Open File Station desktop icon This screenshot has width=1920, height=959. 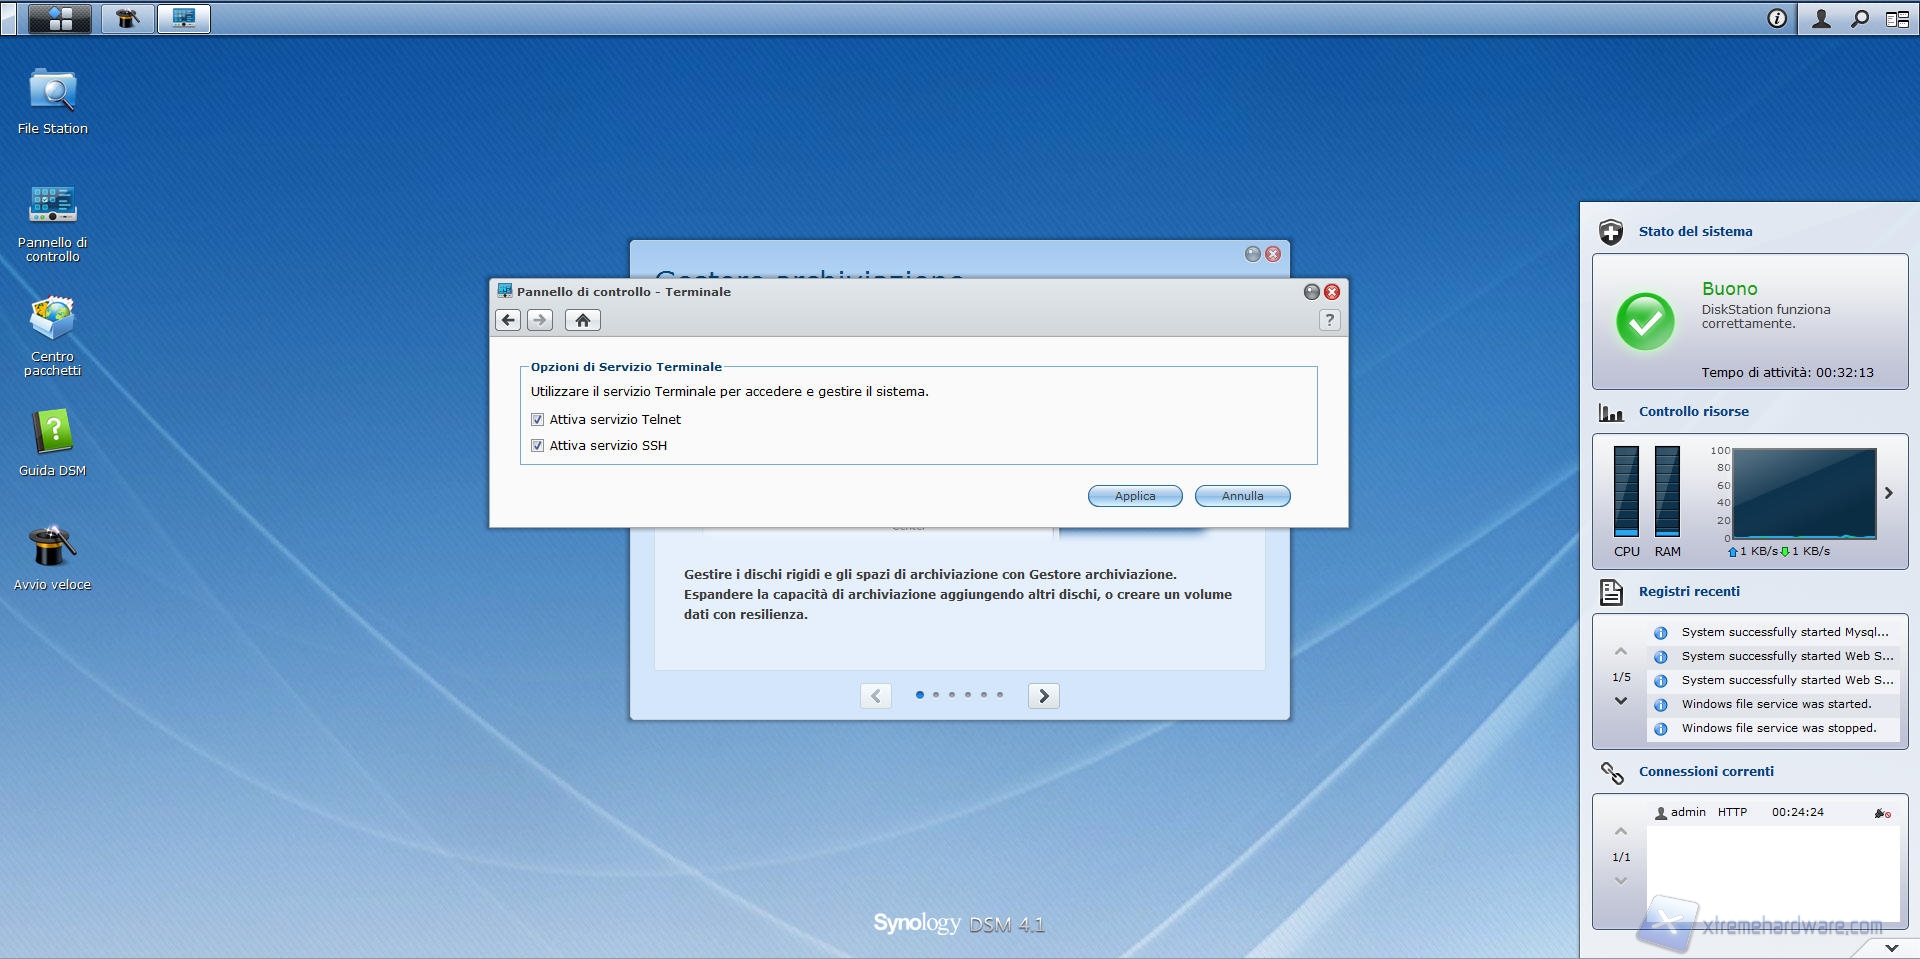pos(52,93)
